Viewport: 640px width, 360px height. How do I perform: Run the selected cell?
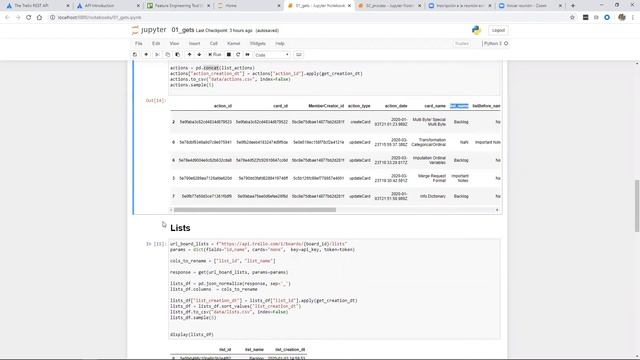[214, 55]
